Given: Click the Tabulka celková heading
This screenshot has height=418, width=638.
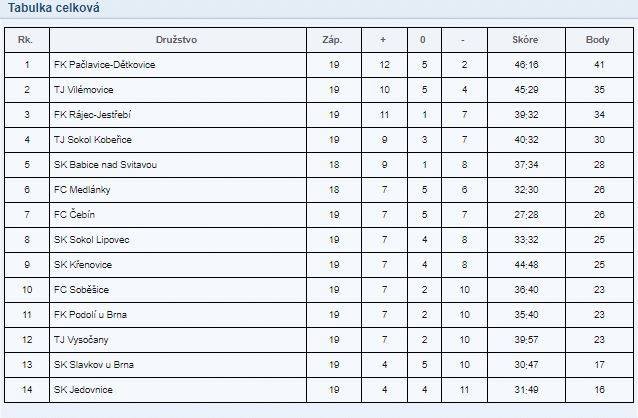Looking at the screenshot, I should click(x=54, y=8).
